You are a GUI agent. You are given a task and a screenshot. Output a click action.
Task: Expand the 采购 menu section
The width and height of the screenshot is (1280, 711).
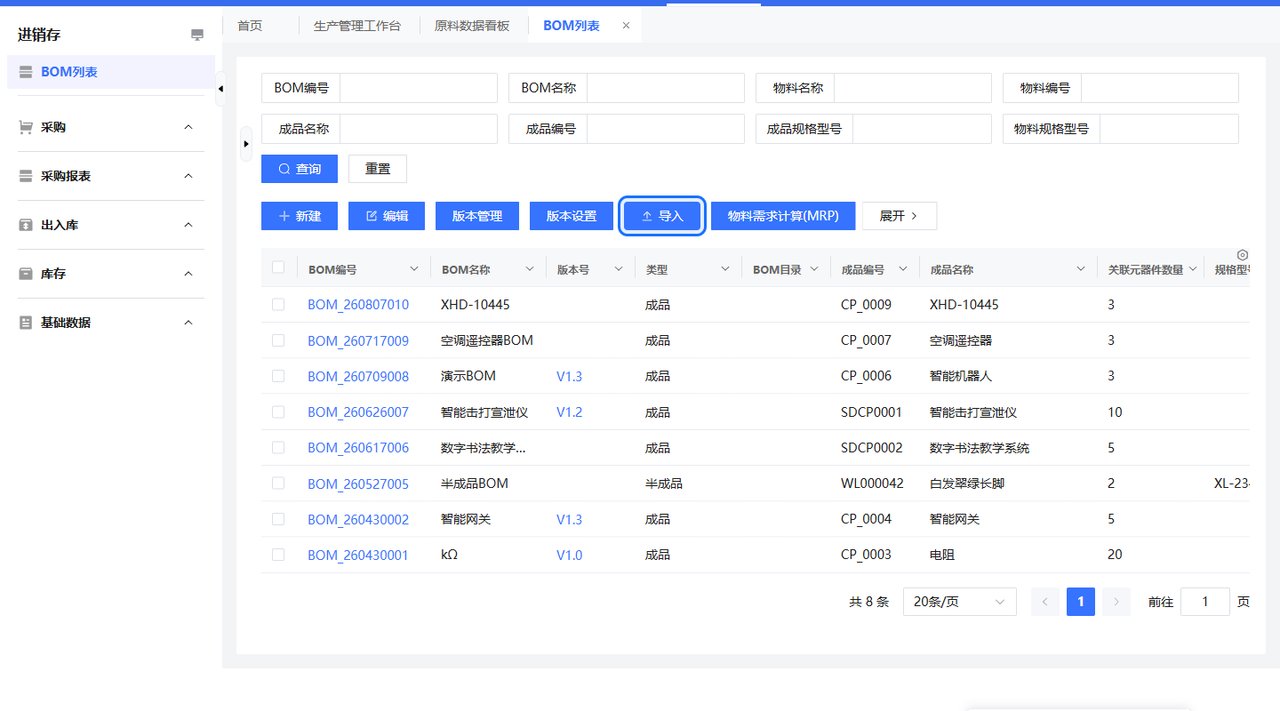(x=188, y=128)
